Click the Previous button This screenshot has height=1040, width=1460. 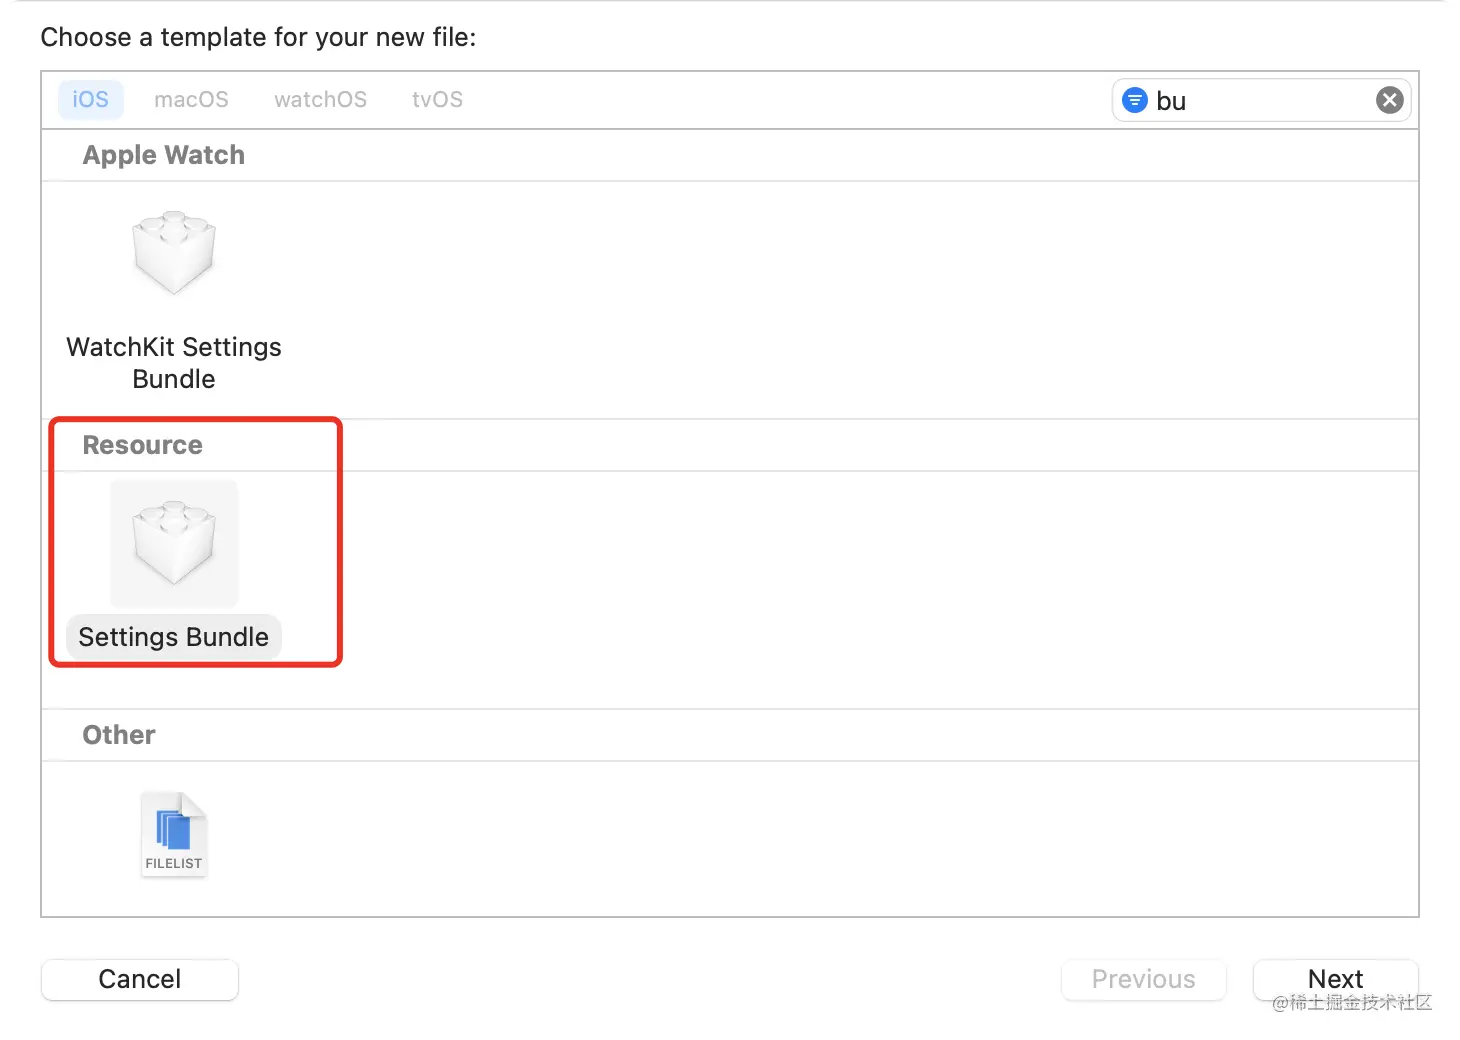1143,979
